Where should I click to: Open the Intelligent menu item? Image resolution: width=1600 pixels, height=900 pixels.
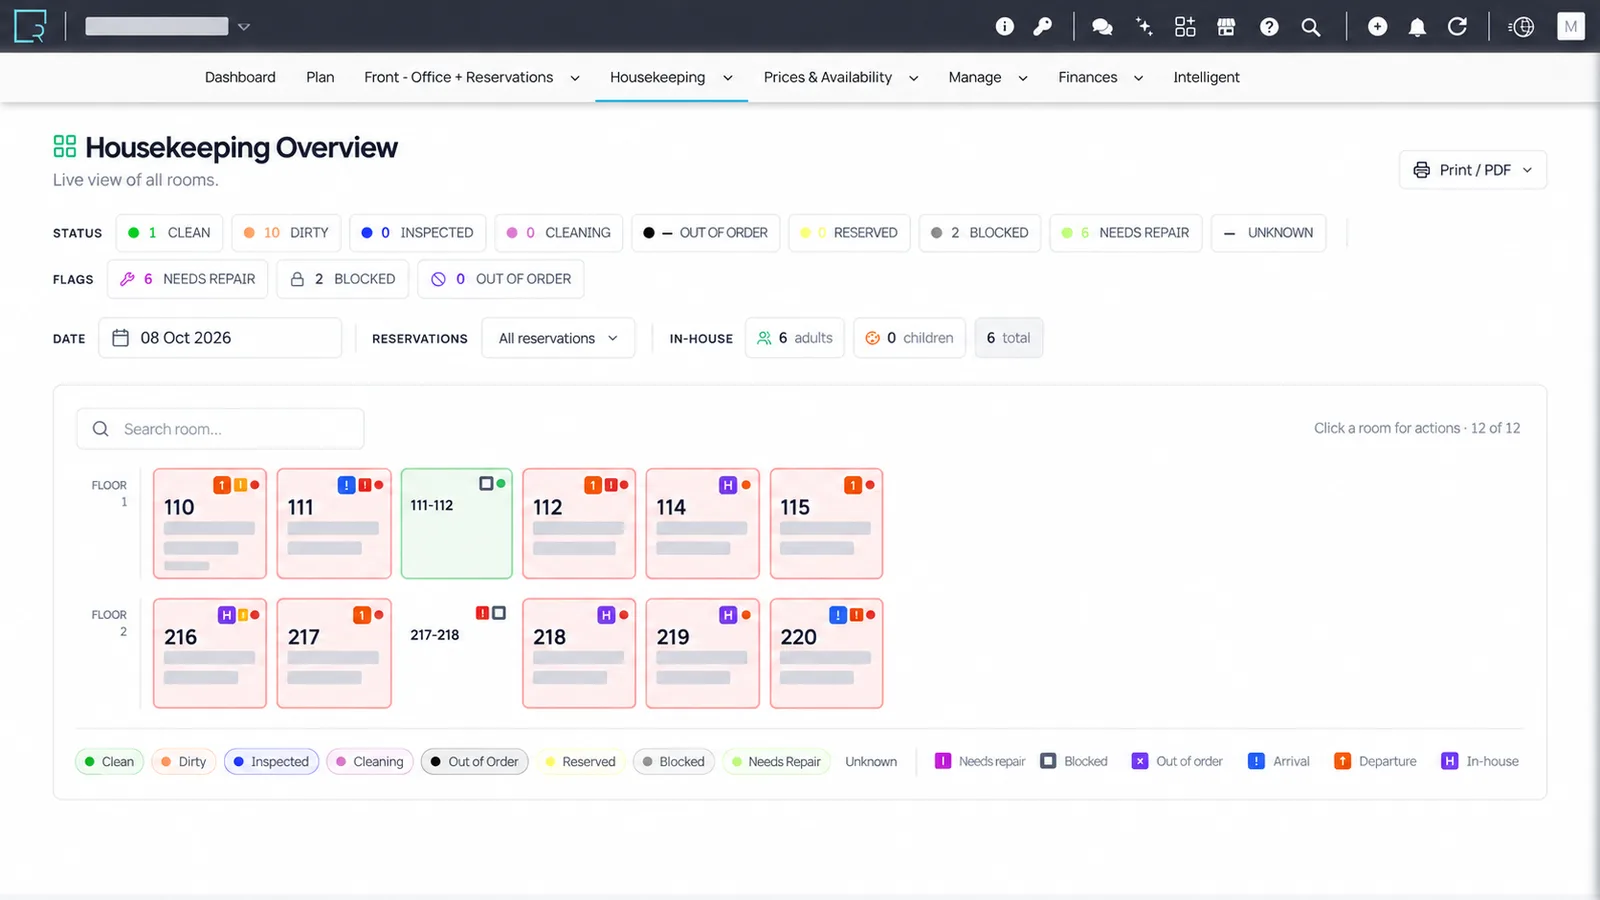pos(1206,77)
